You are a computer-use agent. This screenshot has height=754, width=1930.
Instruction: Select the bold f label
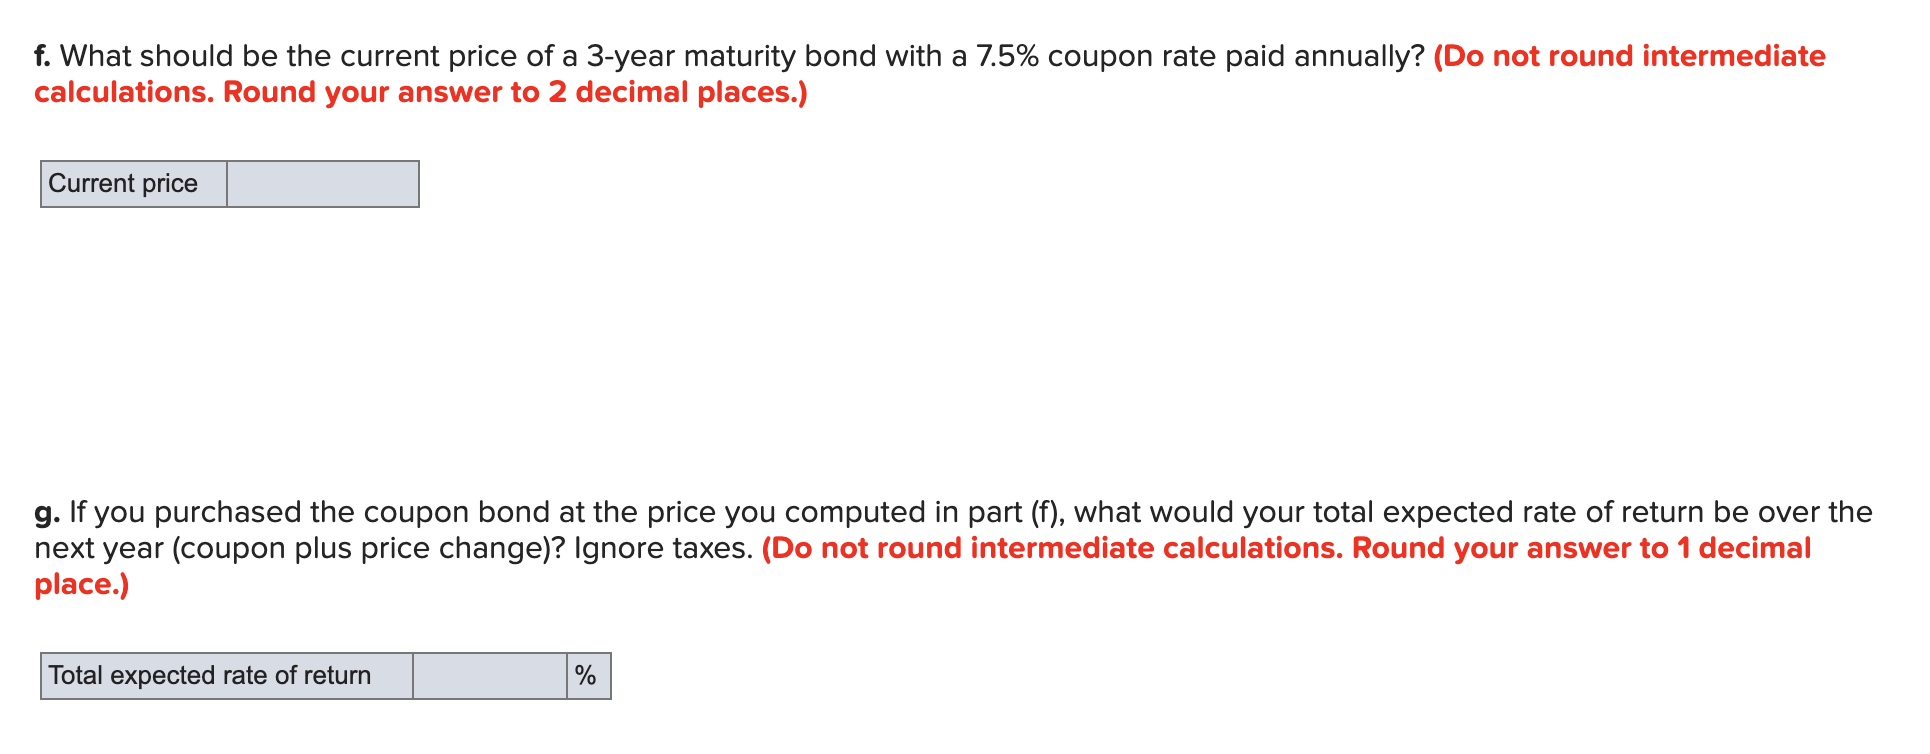click(x=43, y=56)
